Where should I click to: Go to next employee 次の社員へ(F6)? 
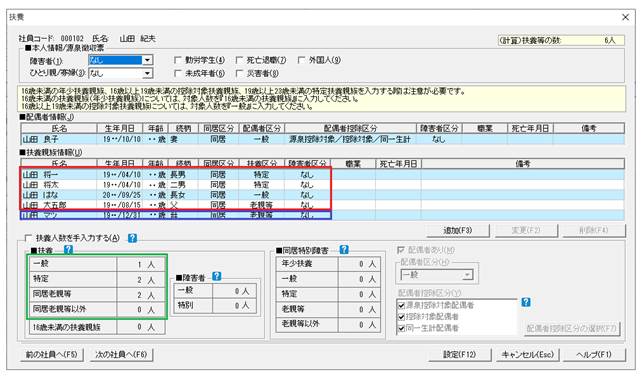[121, 355]
